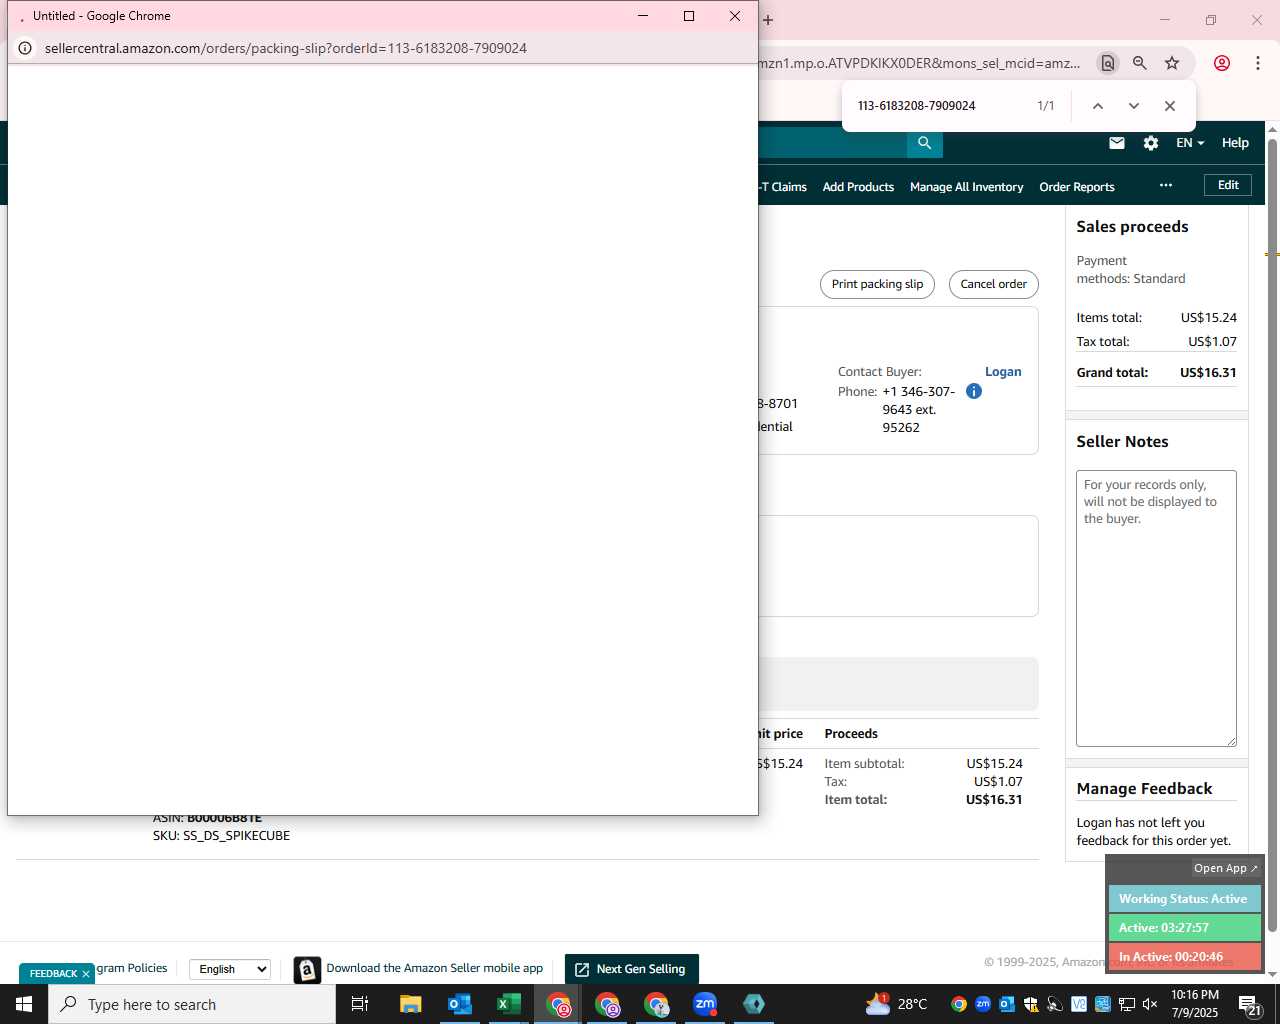1280x1024 pixels.
Task: Go to the next find result
Action: (1134, 106)
